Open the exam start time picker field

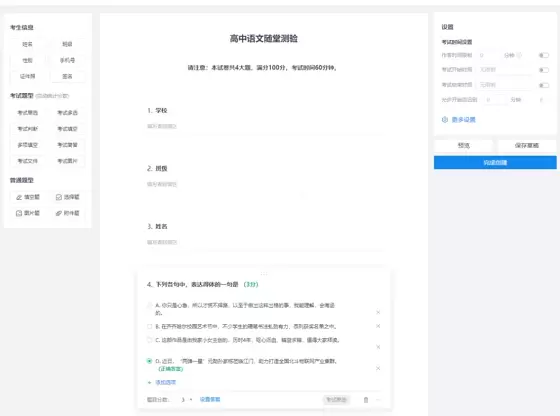tap(505, 70)
